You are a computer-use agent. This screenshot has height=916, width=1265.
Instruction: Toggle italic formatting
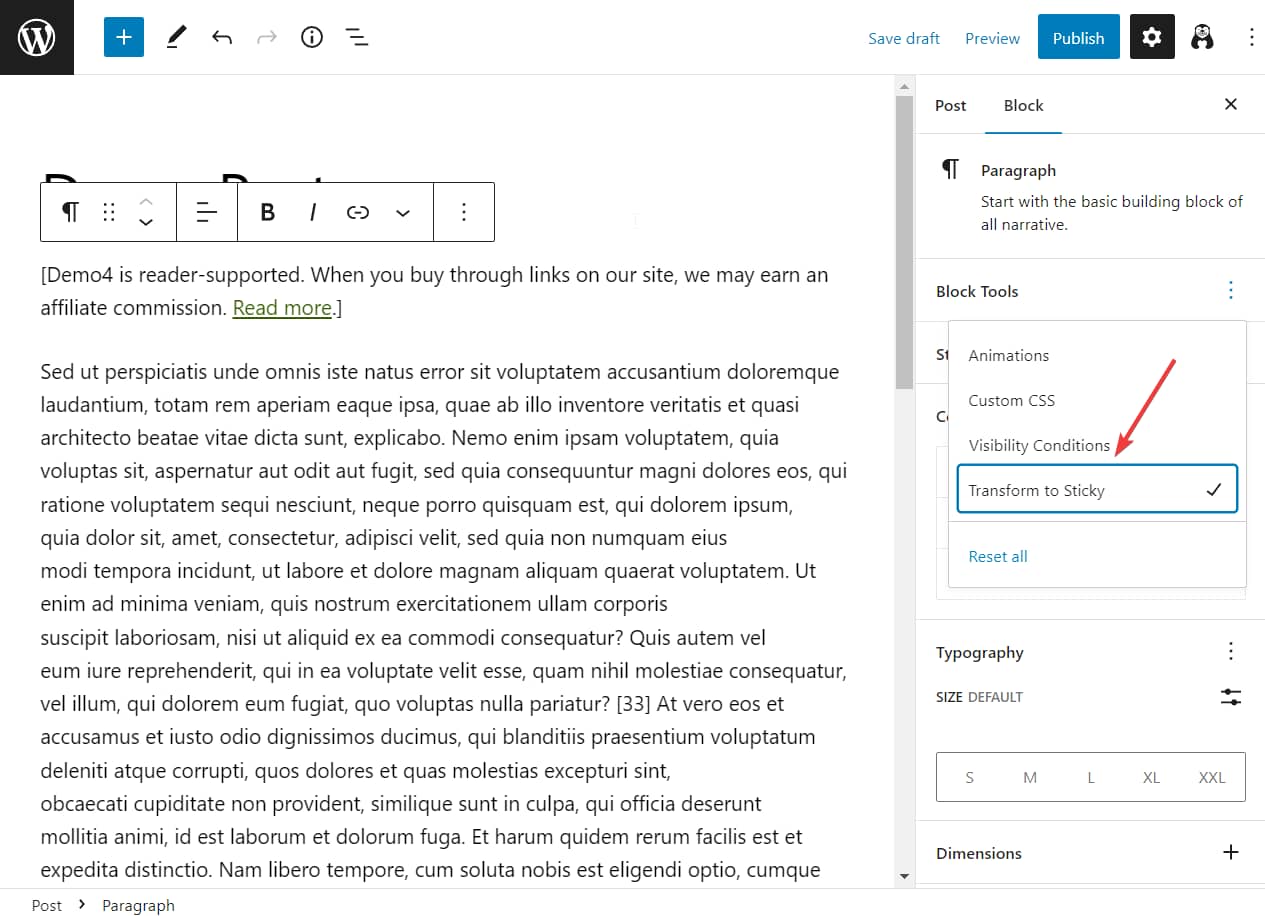click(313, 212)
